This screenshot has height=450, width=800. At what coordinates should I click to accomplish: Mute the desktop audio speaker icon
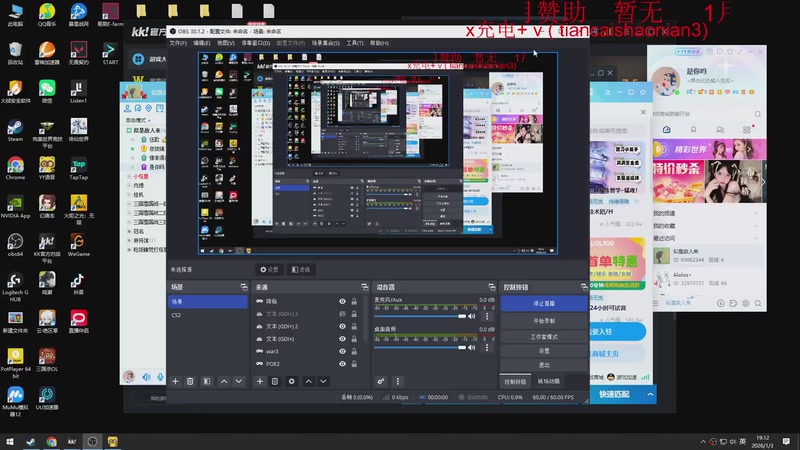click(x=472, y=347)
